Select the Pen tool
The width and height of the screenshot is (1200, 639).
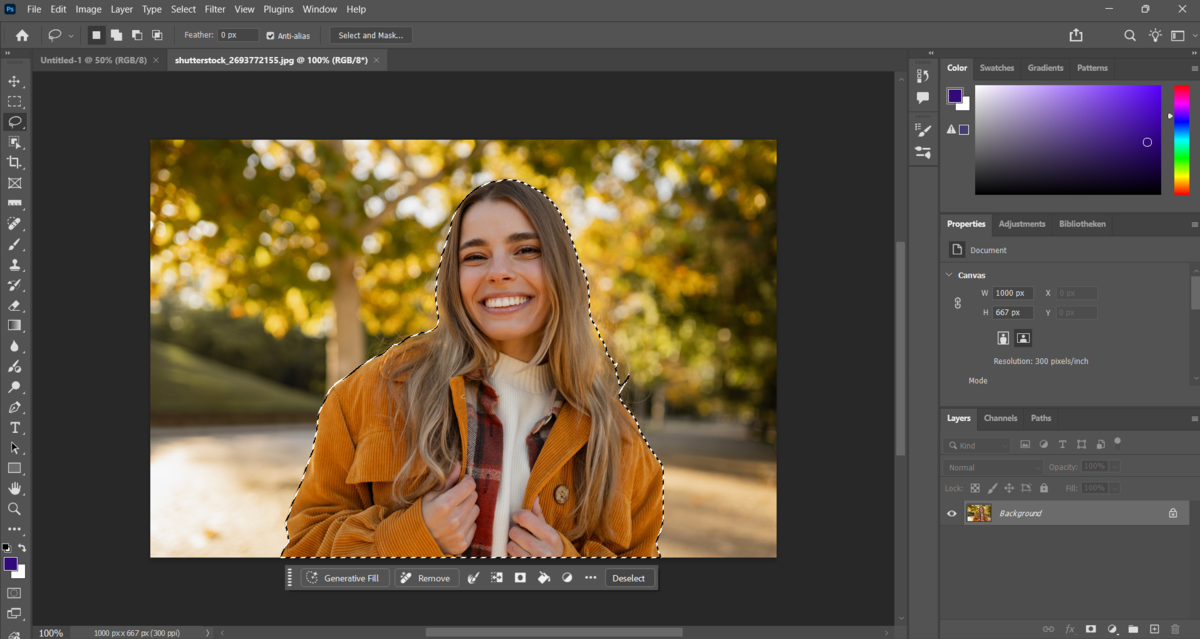(x=14, y=407)
